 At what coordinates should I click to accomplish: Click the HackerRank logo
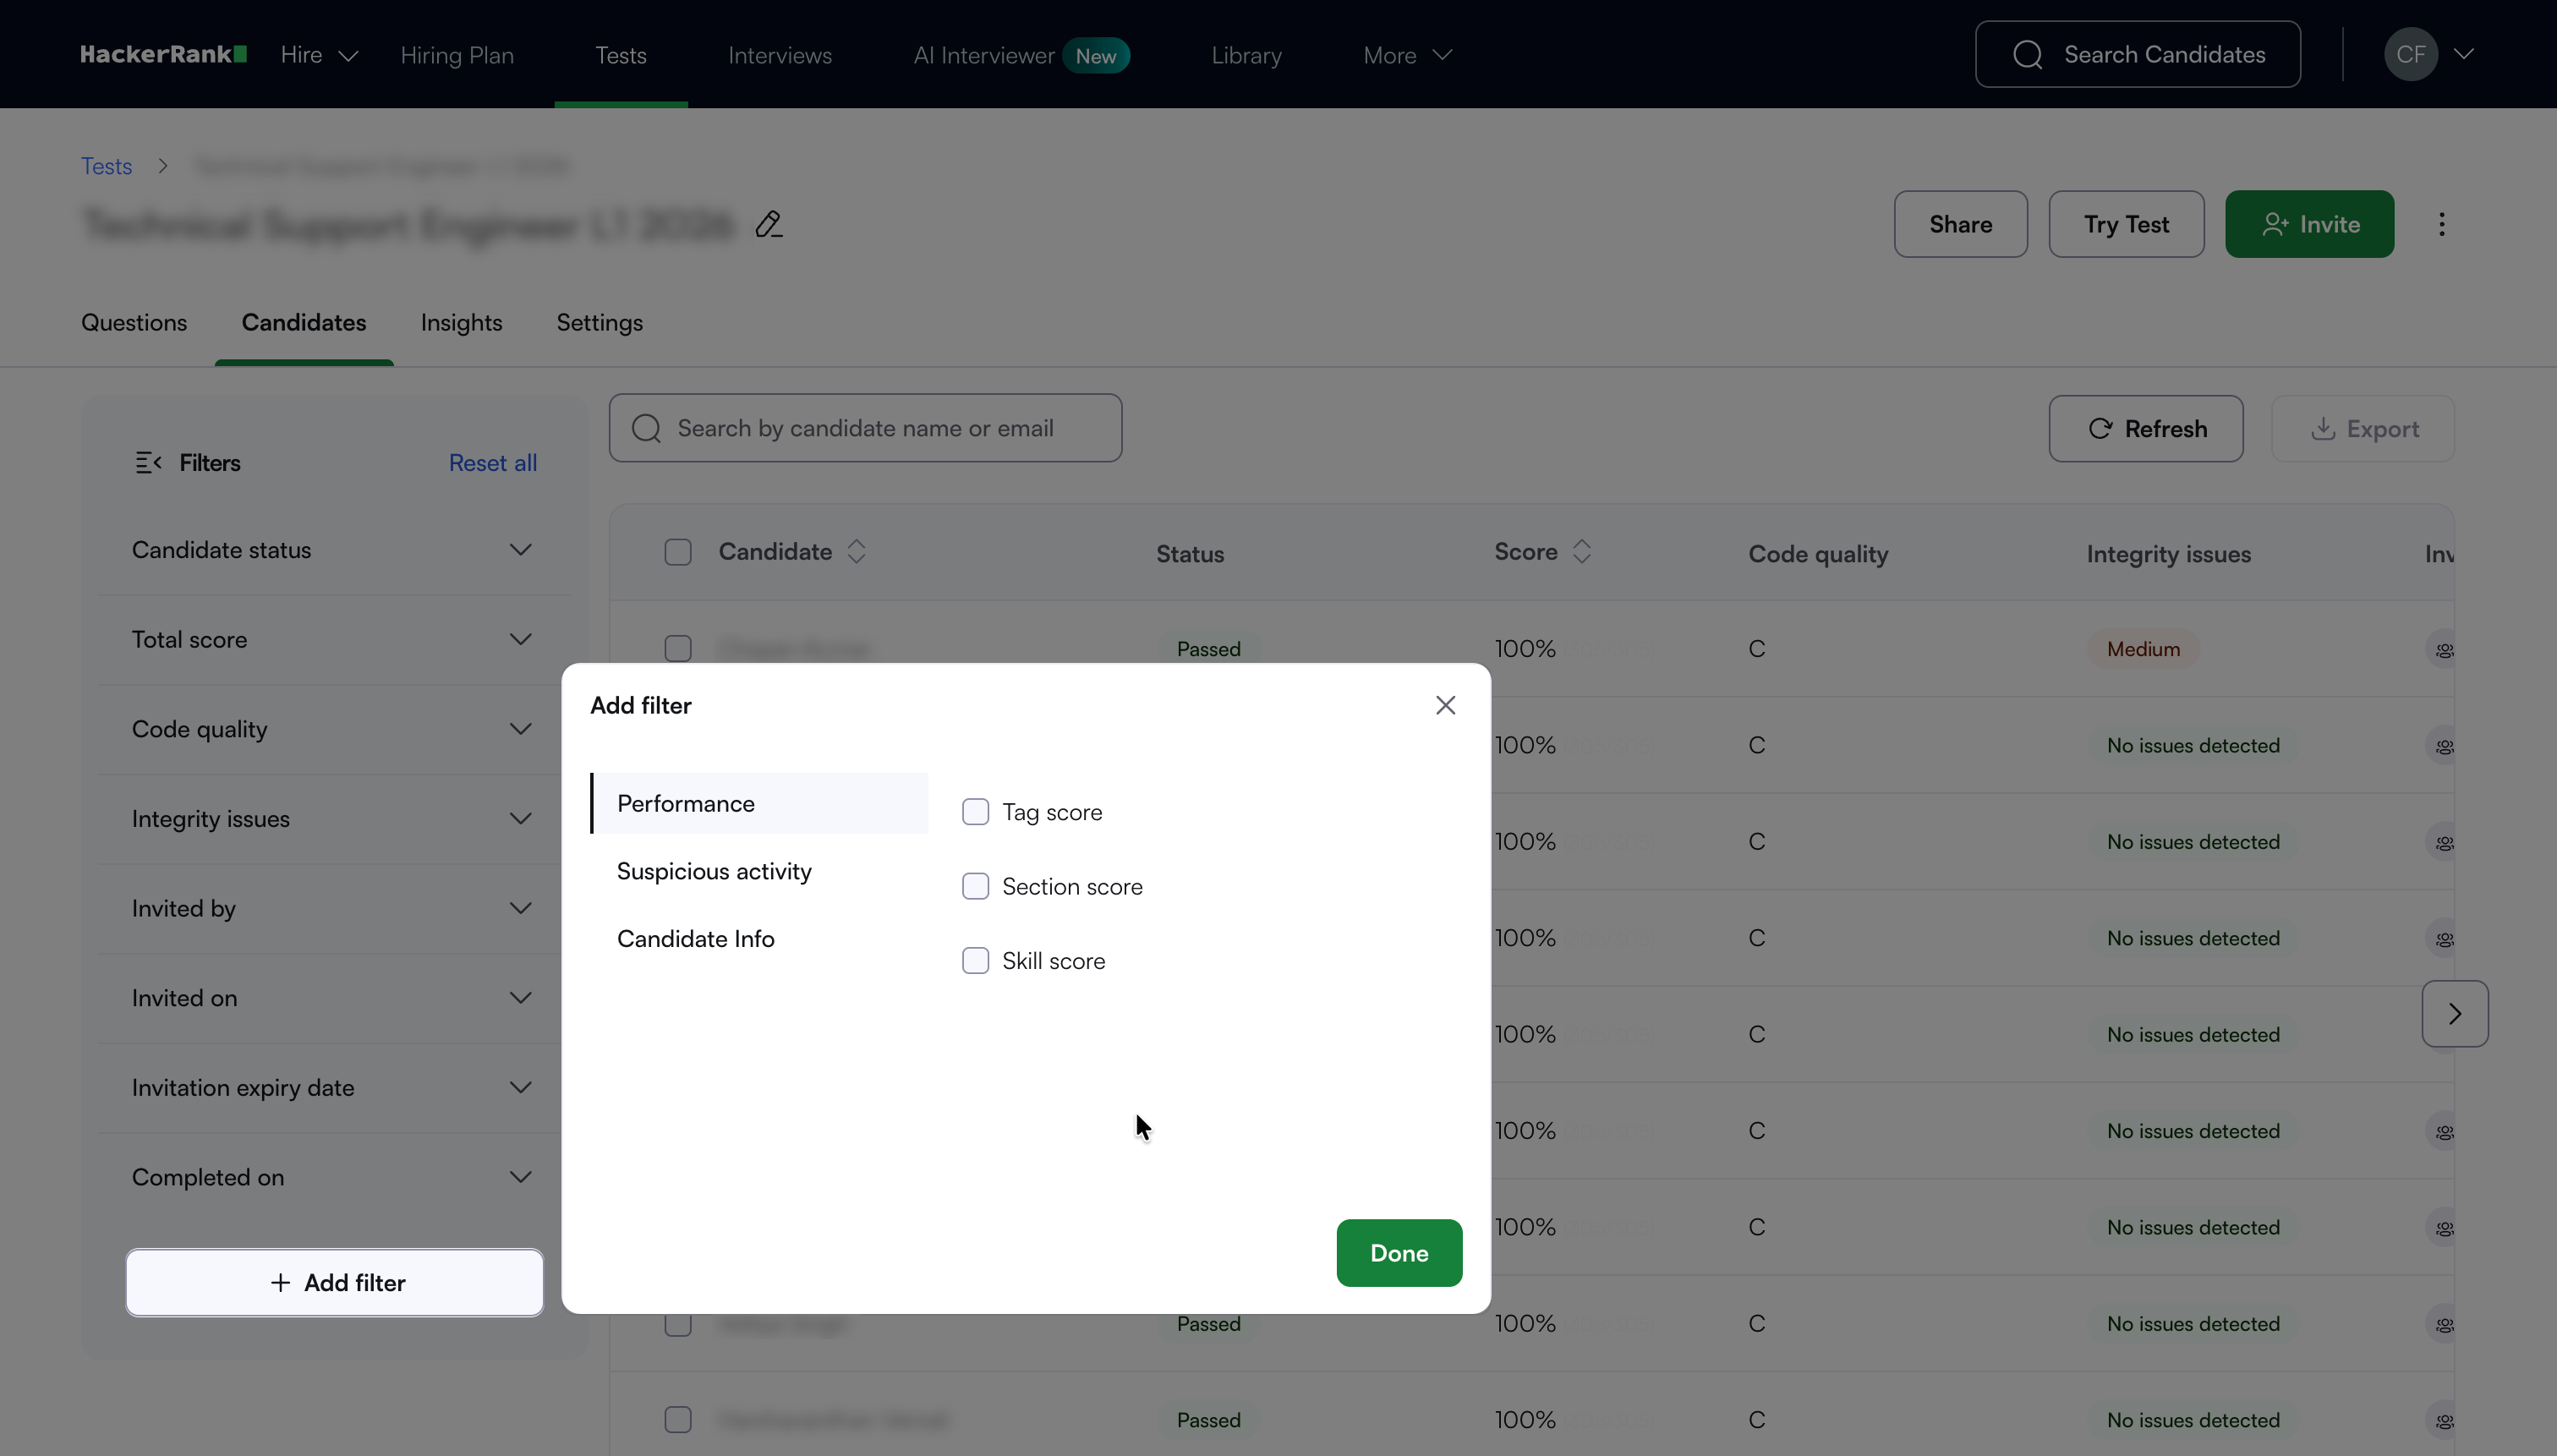coord(164,54)
